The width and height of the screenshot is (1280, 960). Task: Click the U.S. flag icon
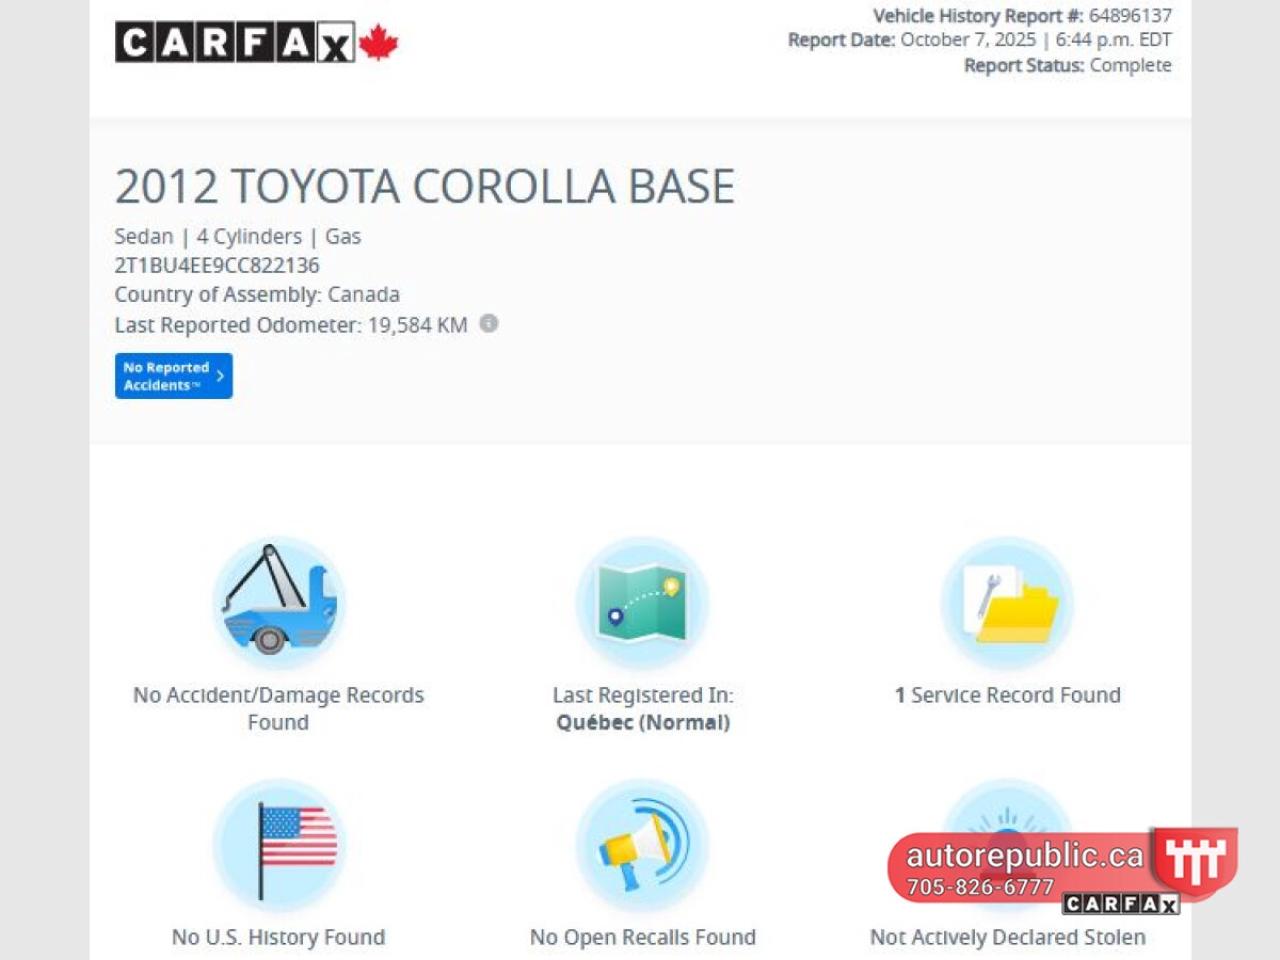(278, 845)
